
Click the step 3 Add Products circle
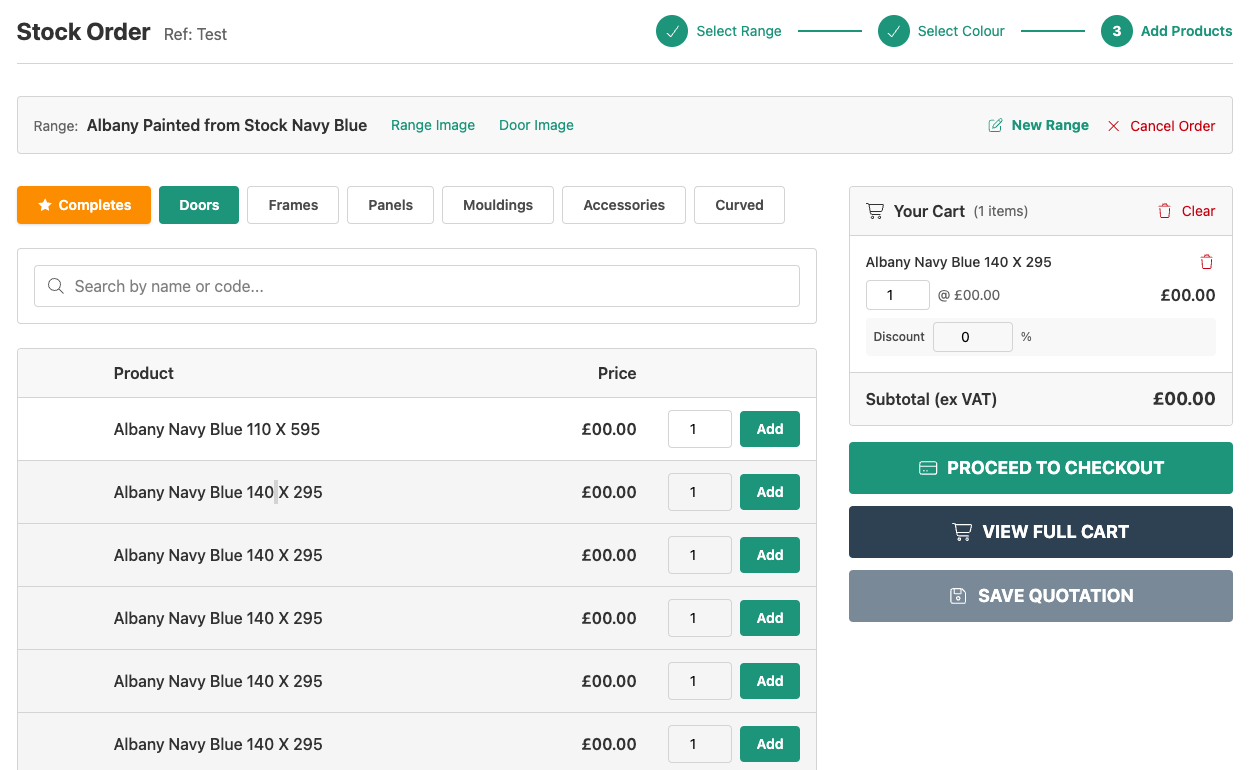[x=1117, y=31]
